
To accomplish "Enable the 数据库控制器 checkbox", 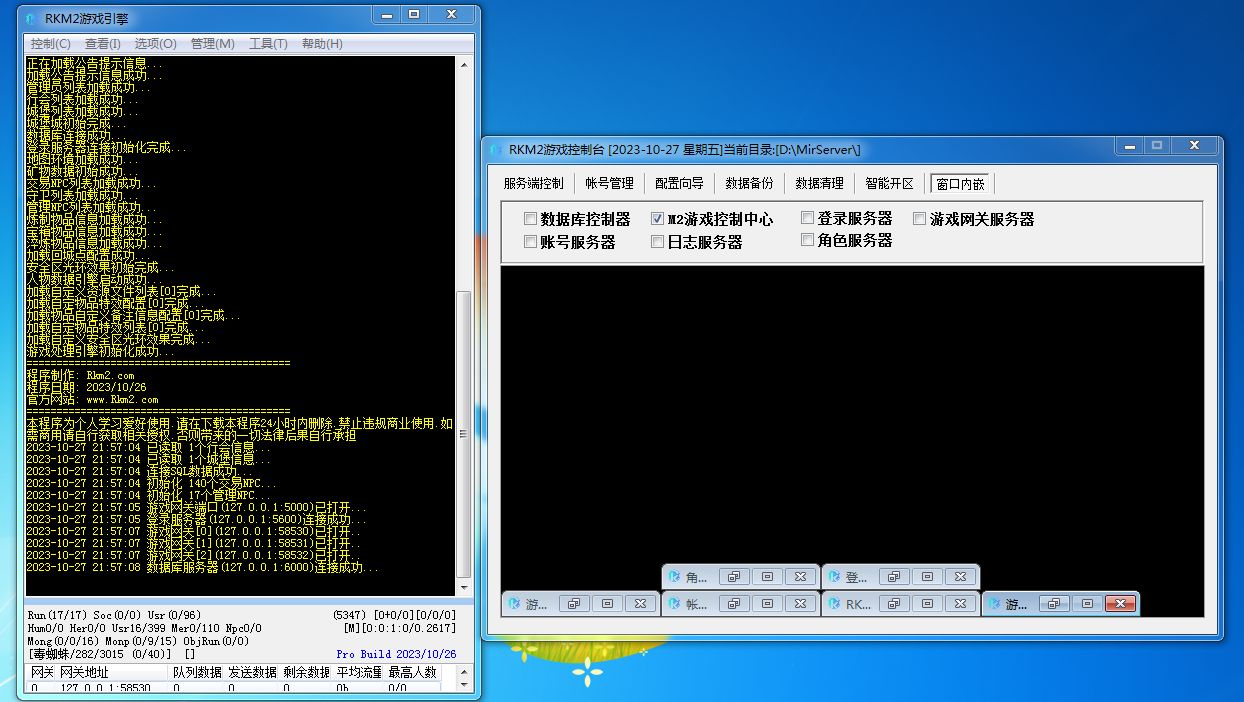I will (531, 219).
